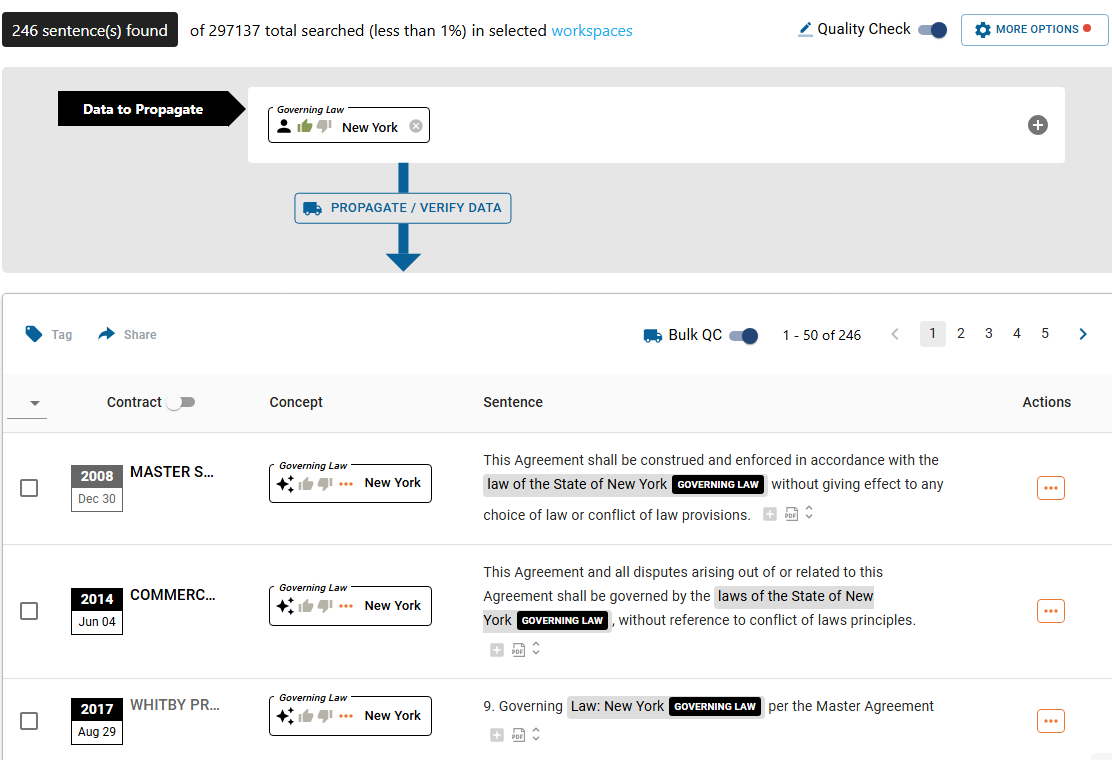Image resolution: width=1112 pixels, height=760 pixels.
Task: Remove New York chip from Data to Propagate
Action: (x=416, y=127)
